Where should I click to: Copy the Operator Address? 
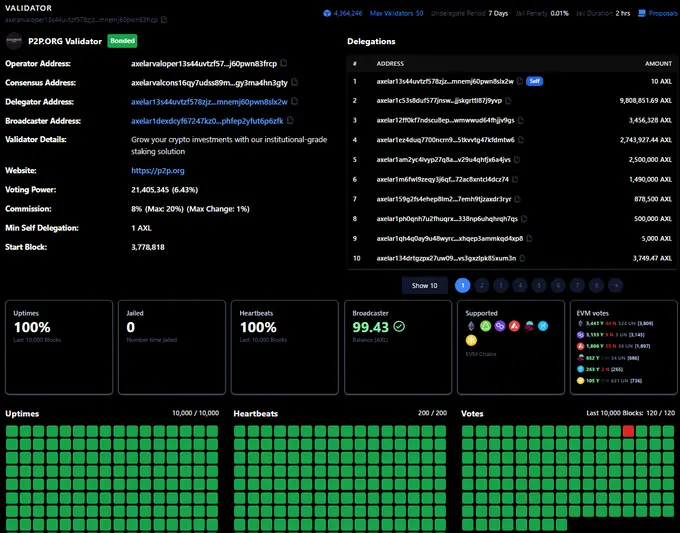tap(284, 63)
